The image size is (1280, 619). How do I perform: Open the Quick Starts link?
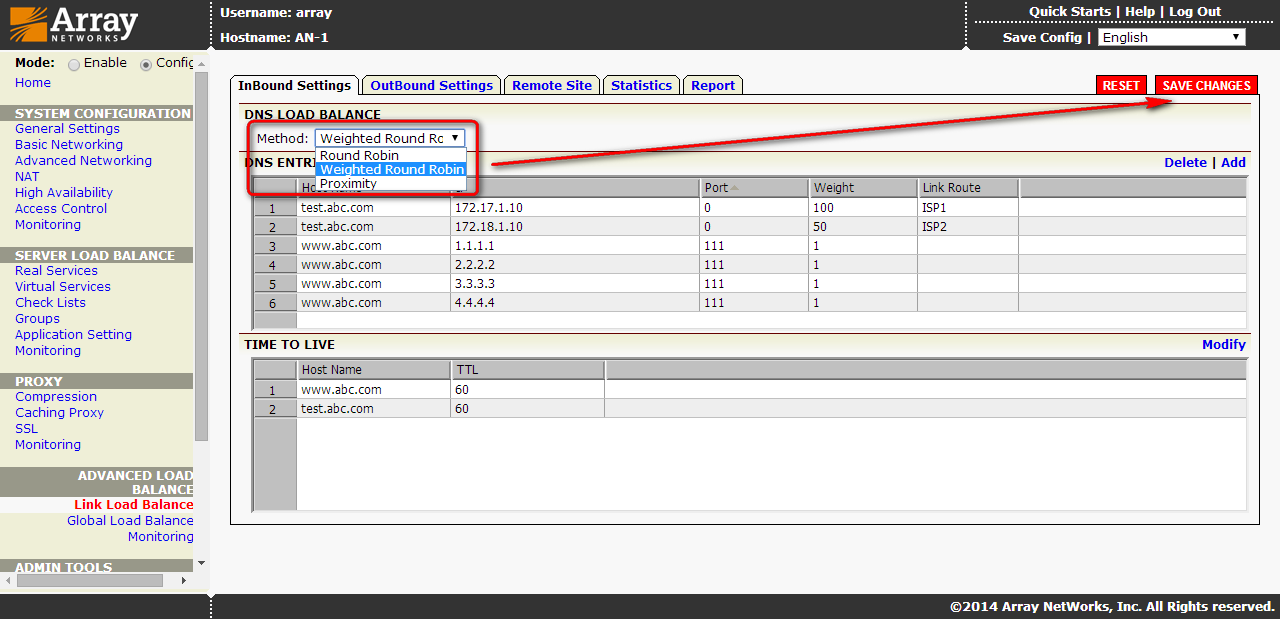1070,11
